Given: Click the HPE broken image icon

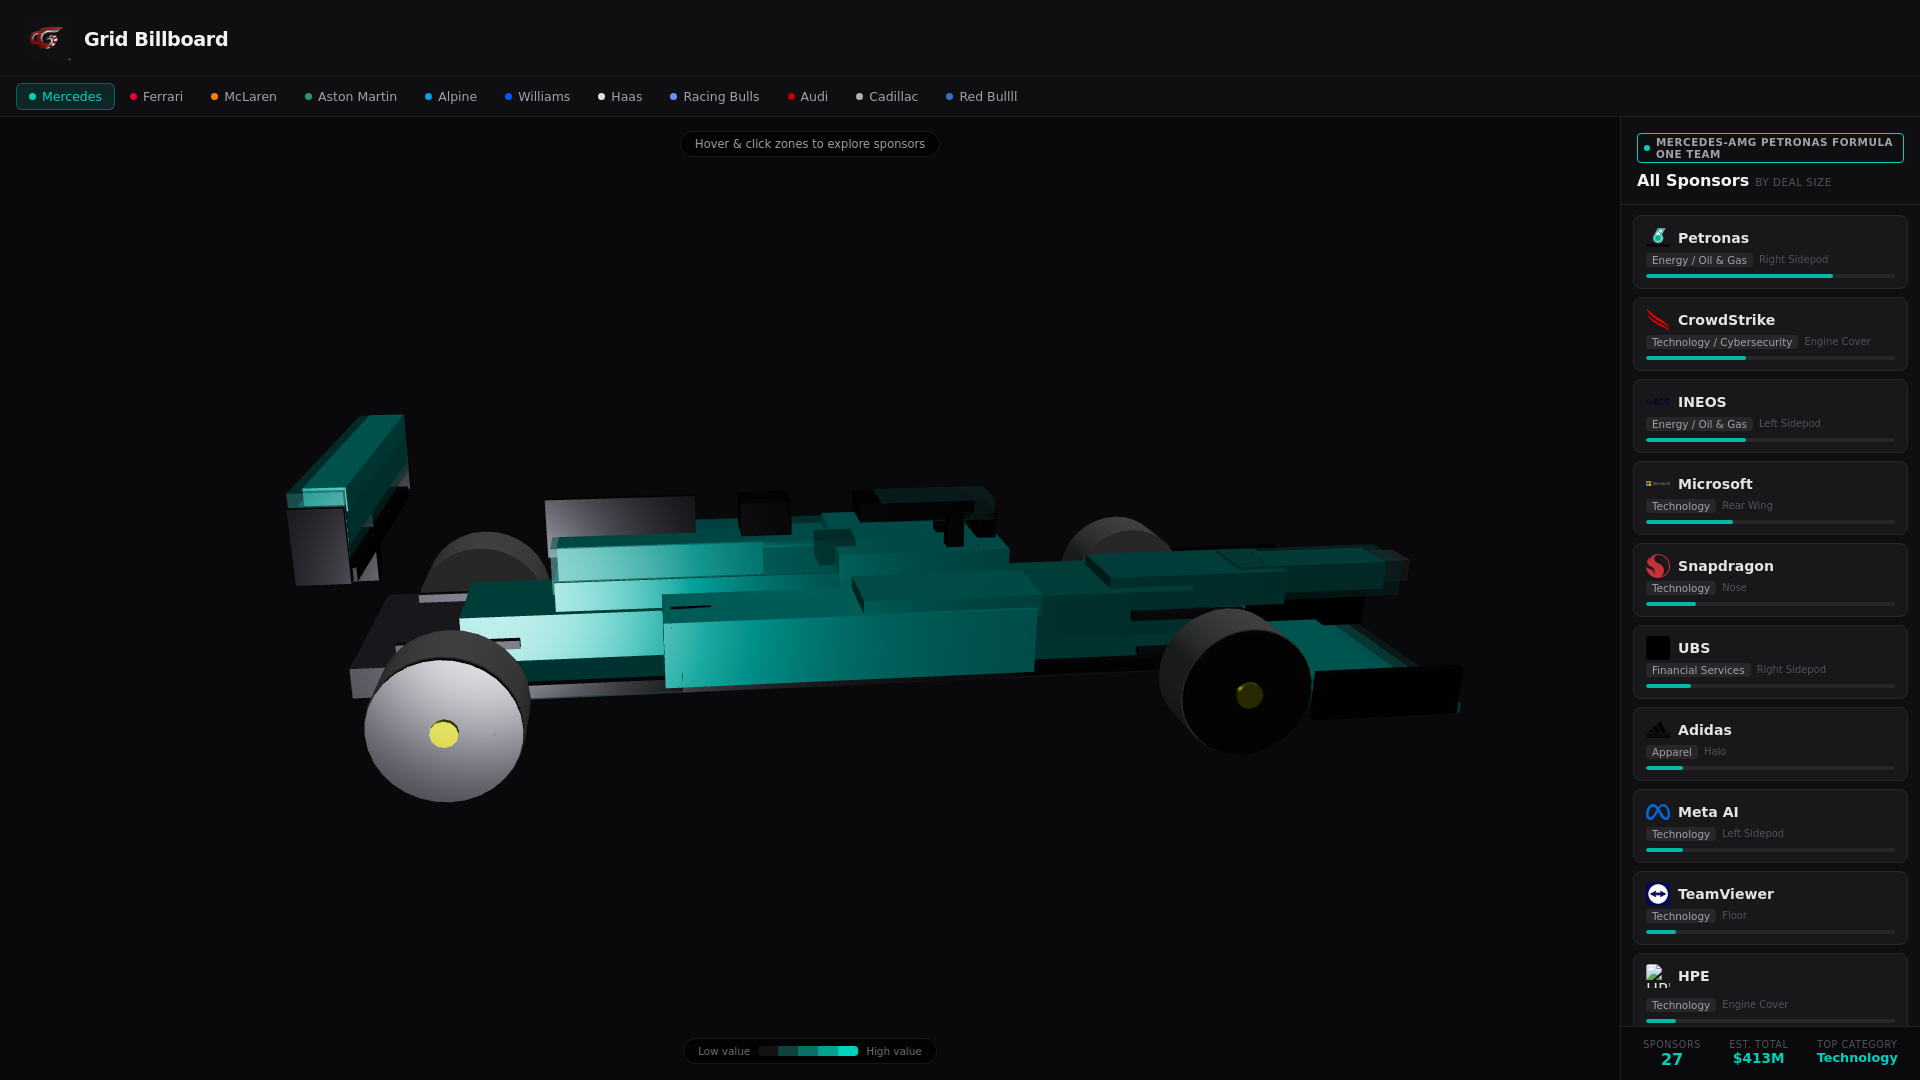Looking at the screenshot, I should pos(1658,976).
